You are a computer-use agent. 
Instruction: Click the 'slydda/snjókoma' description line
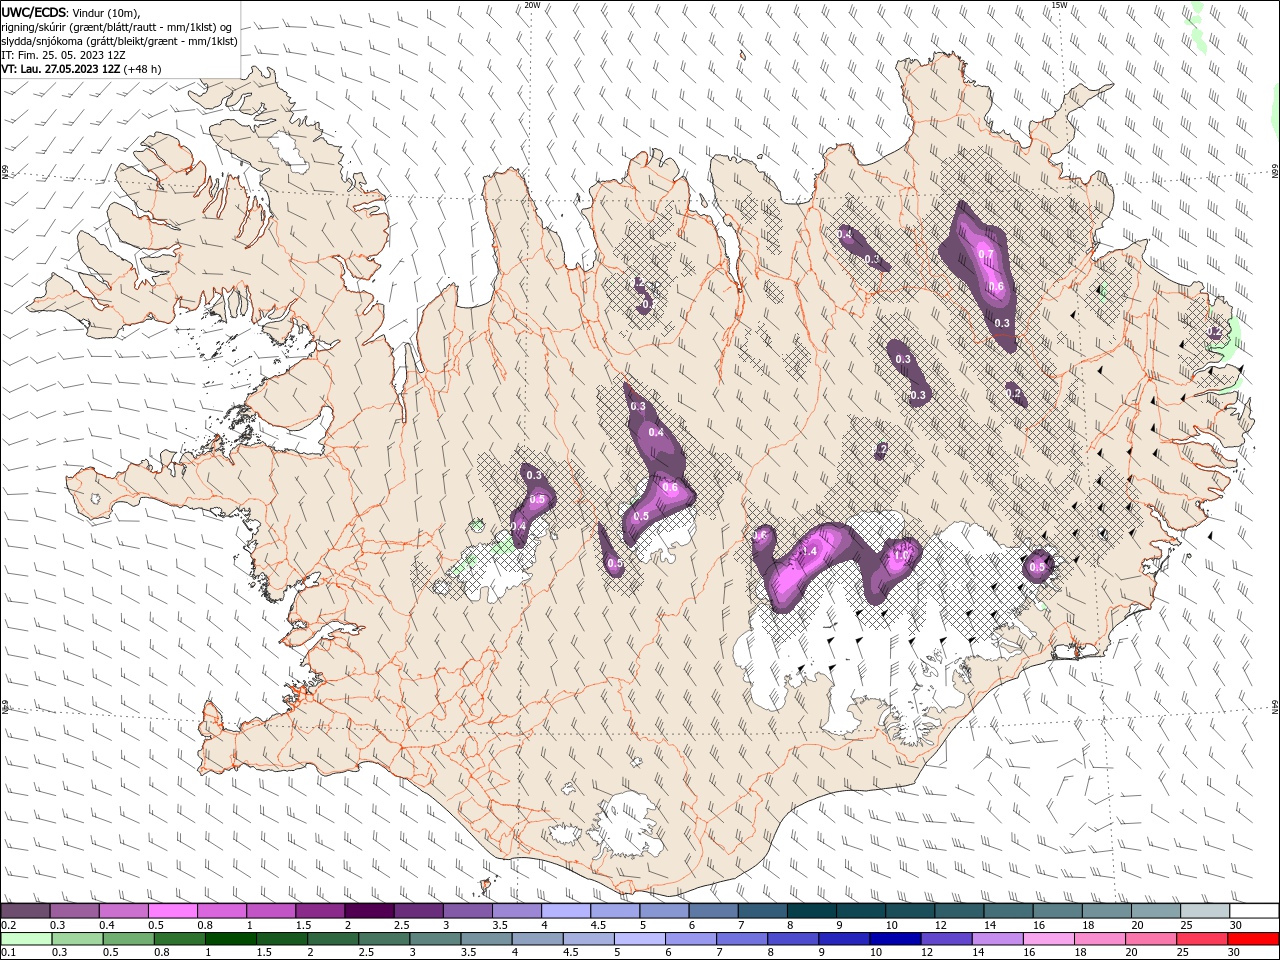tap(119, 41)
